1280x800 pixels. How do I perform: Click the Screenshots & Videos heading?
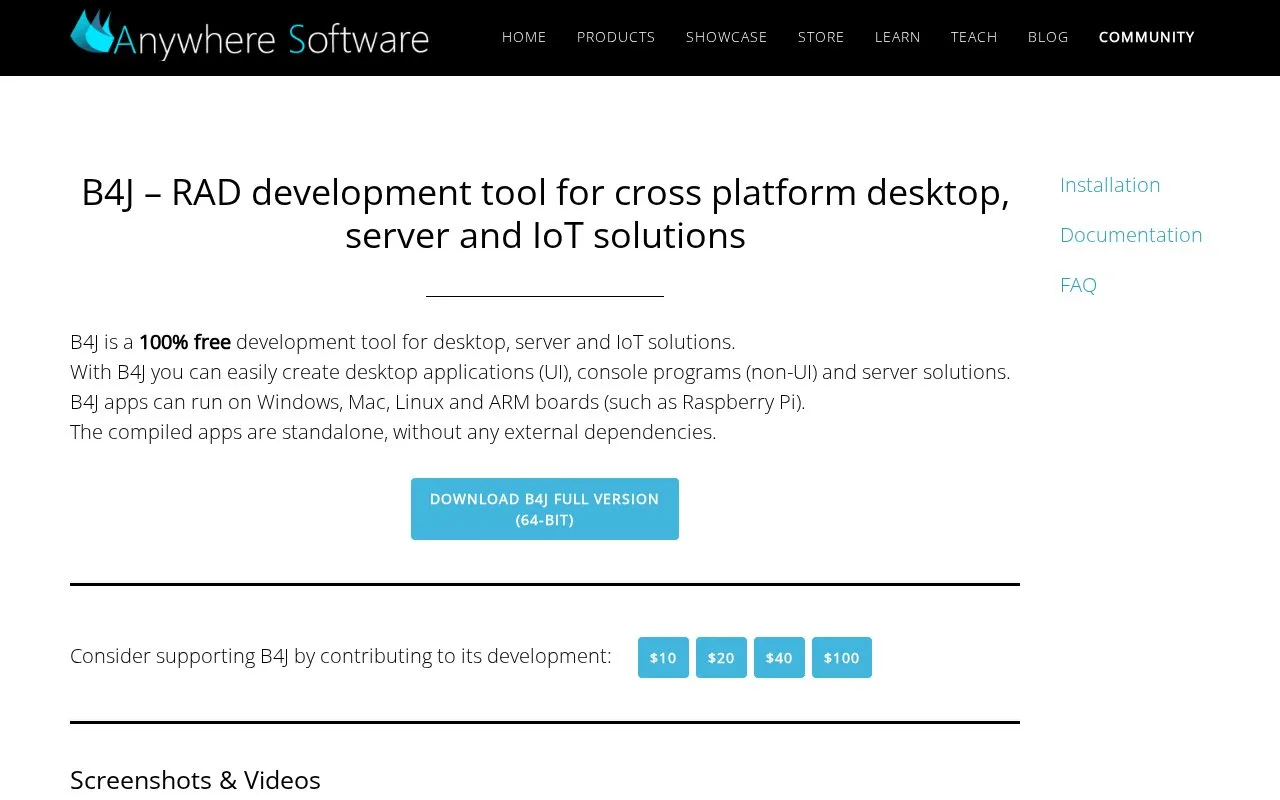point(195,780)
